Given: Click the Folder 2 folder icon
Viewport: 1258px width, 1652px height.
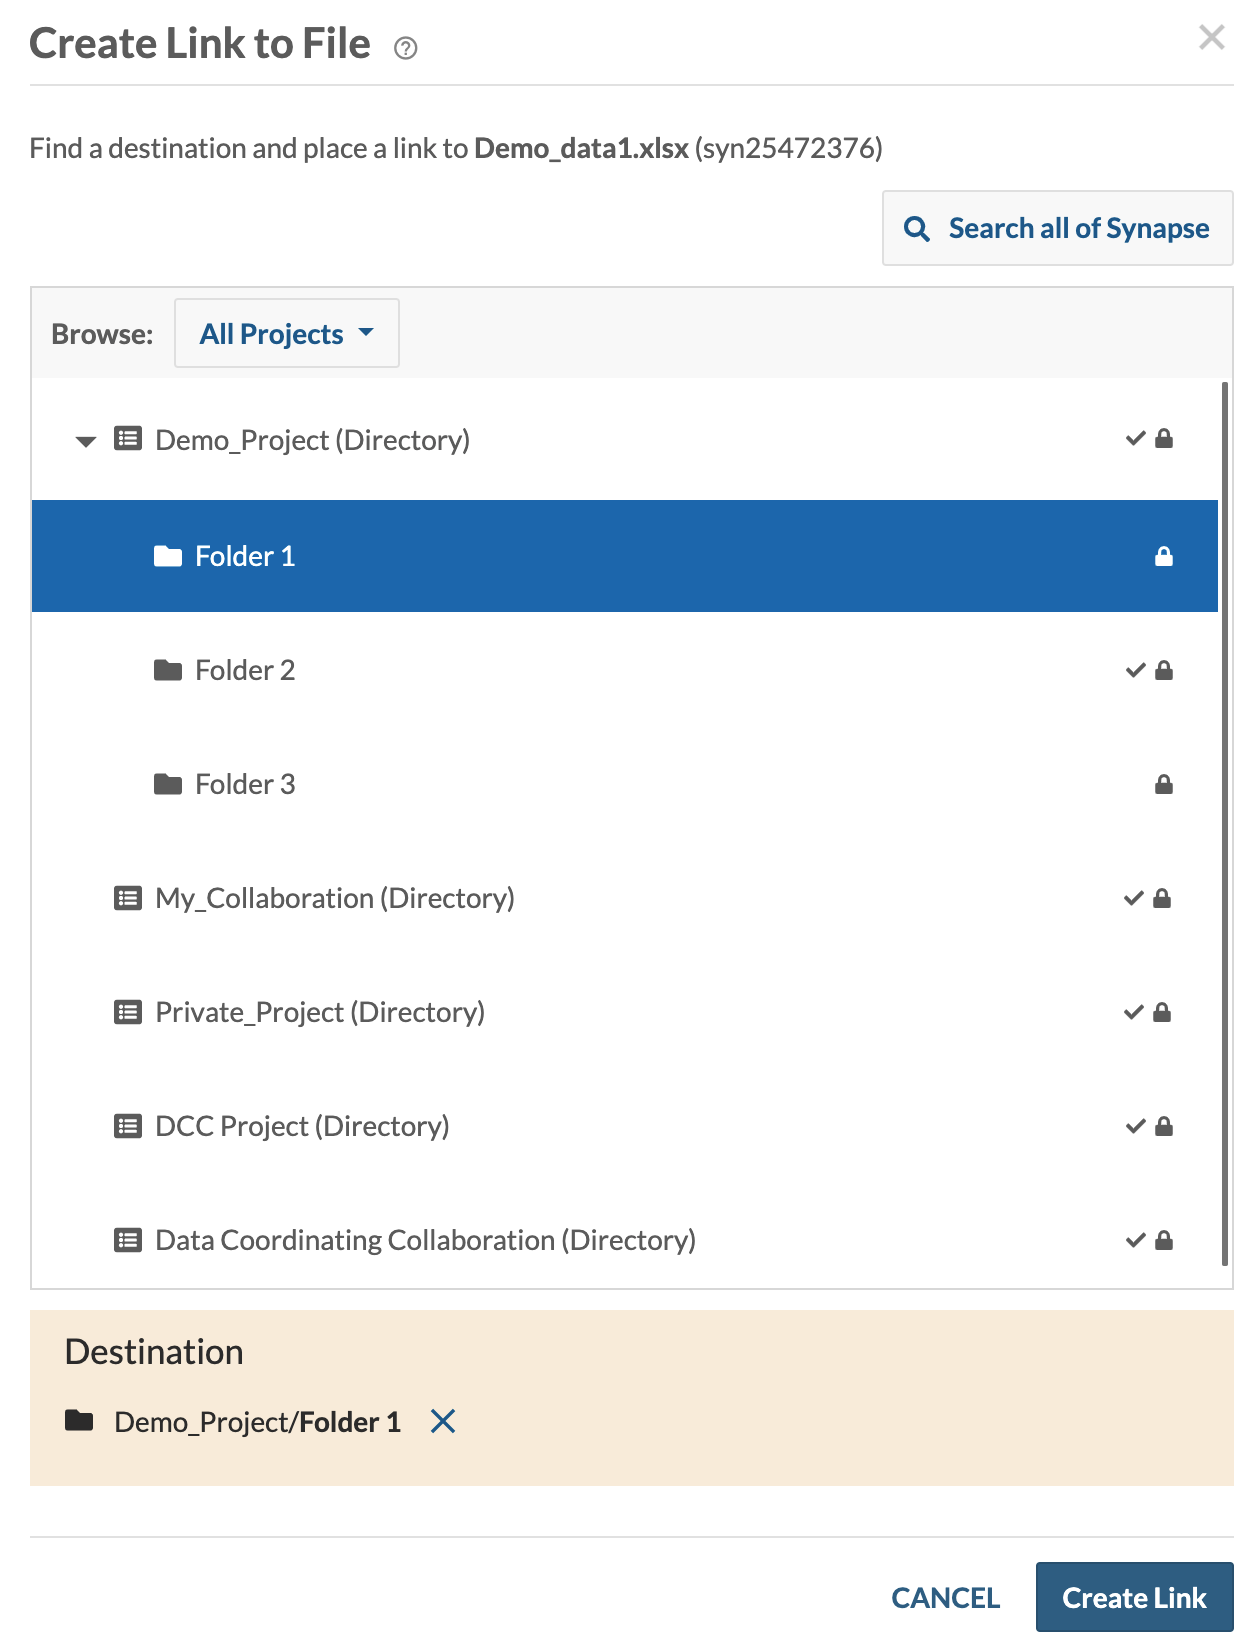Looking at the screenshot, I should point(168,670).
